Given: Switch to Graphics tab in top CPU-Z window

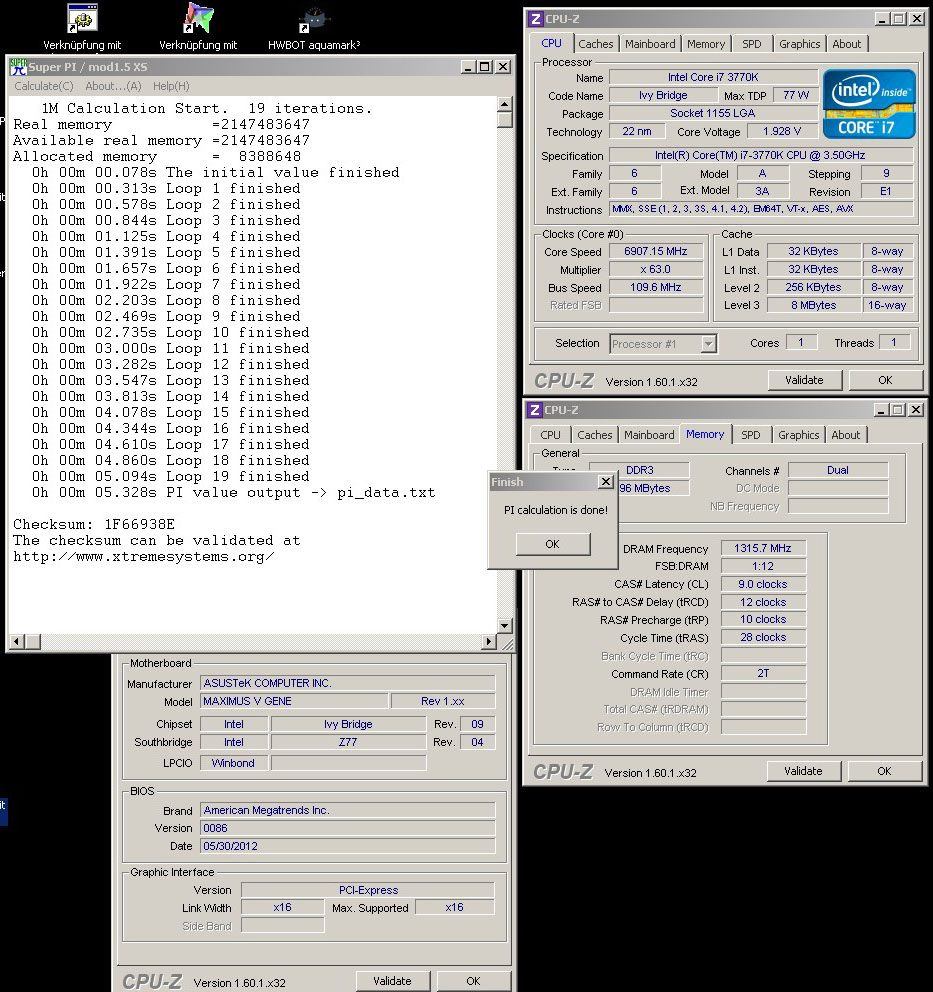Looking at the screenshot, I should tap(800, 44).
